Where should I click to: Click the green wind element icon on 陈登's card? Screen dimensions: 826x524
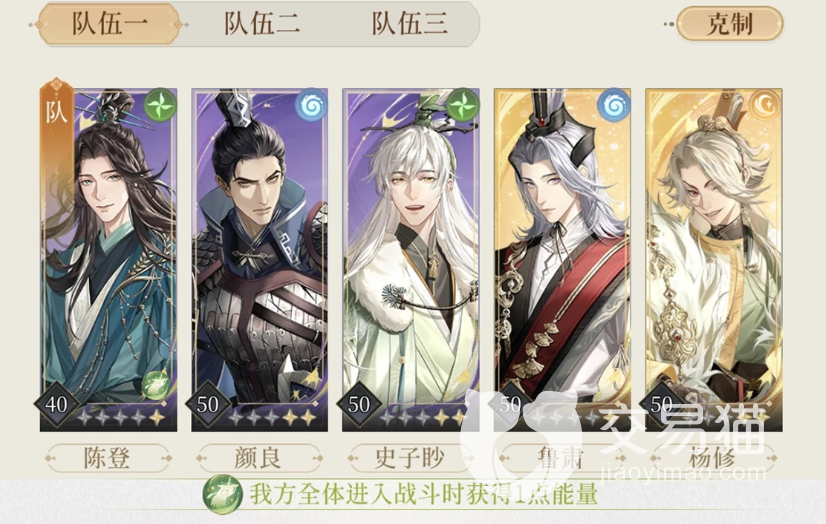click(x=160, y=105)
